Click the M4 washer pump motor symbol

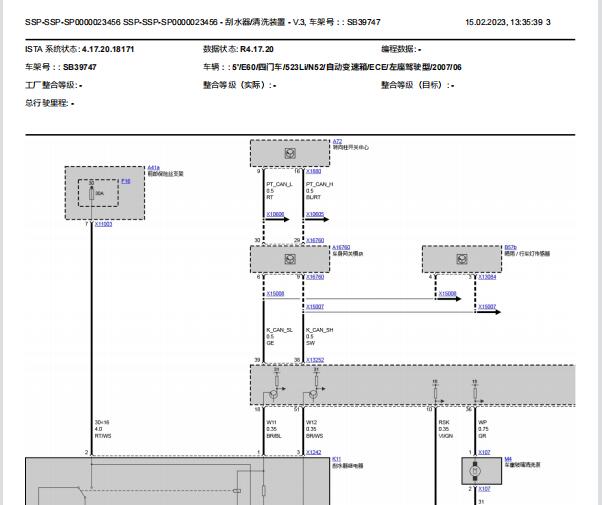475,471
